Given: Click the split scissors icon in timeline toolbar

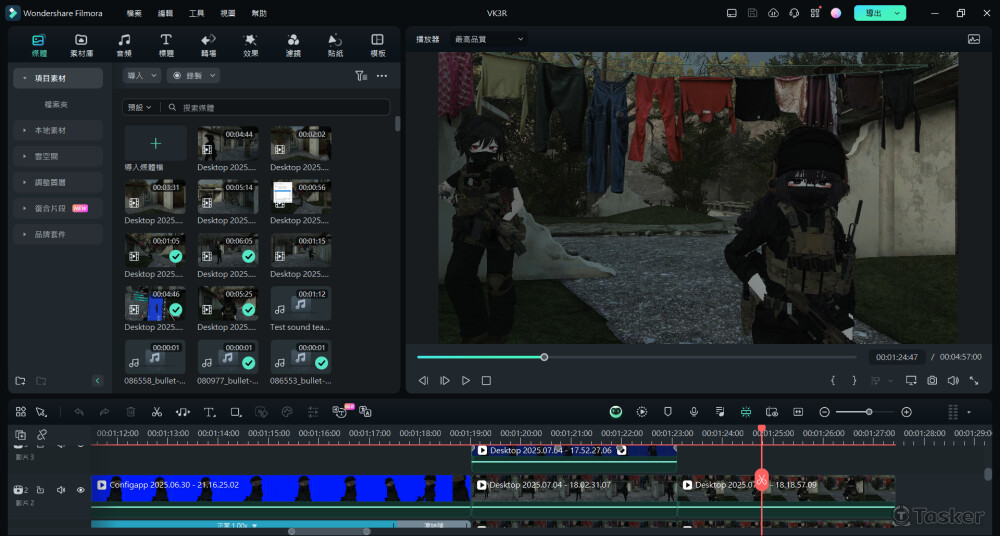Looking at the screenshot, I should [x=157, y=412].
